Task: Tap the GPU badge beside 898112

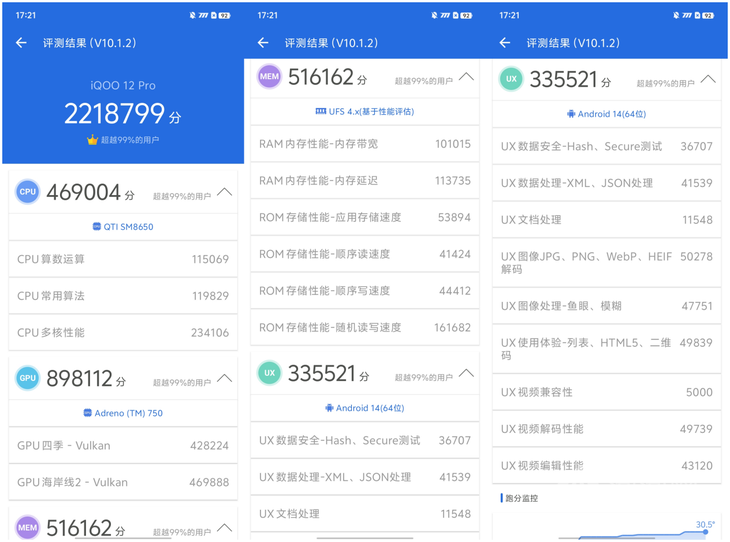Action: (27, 378)
